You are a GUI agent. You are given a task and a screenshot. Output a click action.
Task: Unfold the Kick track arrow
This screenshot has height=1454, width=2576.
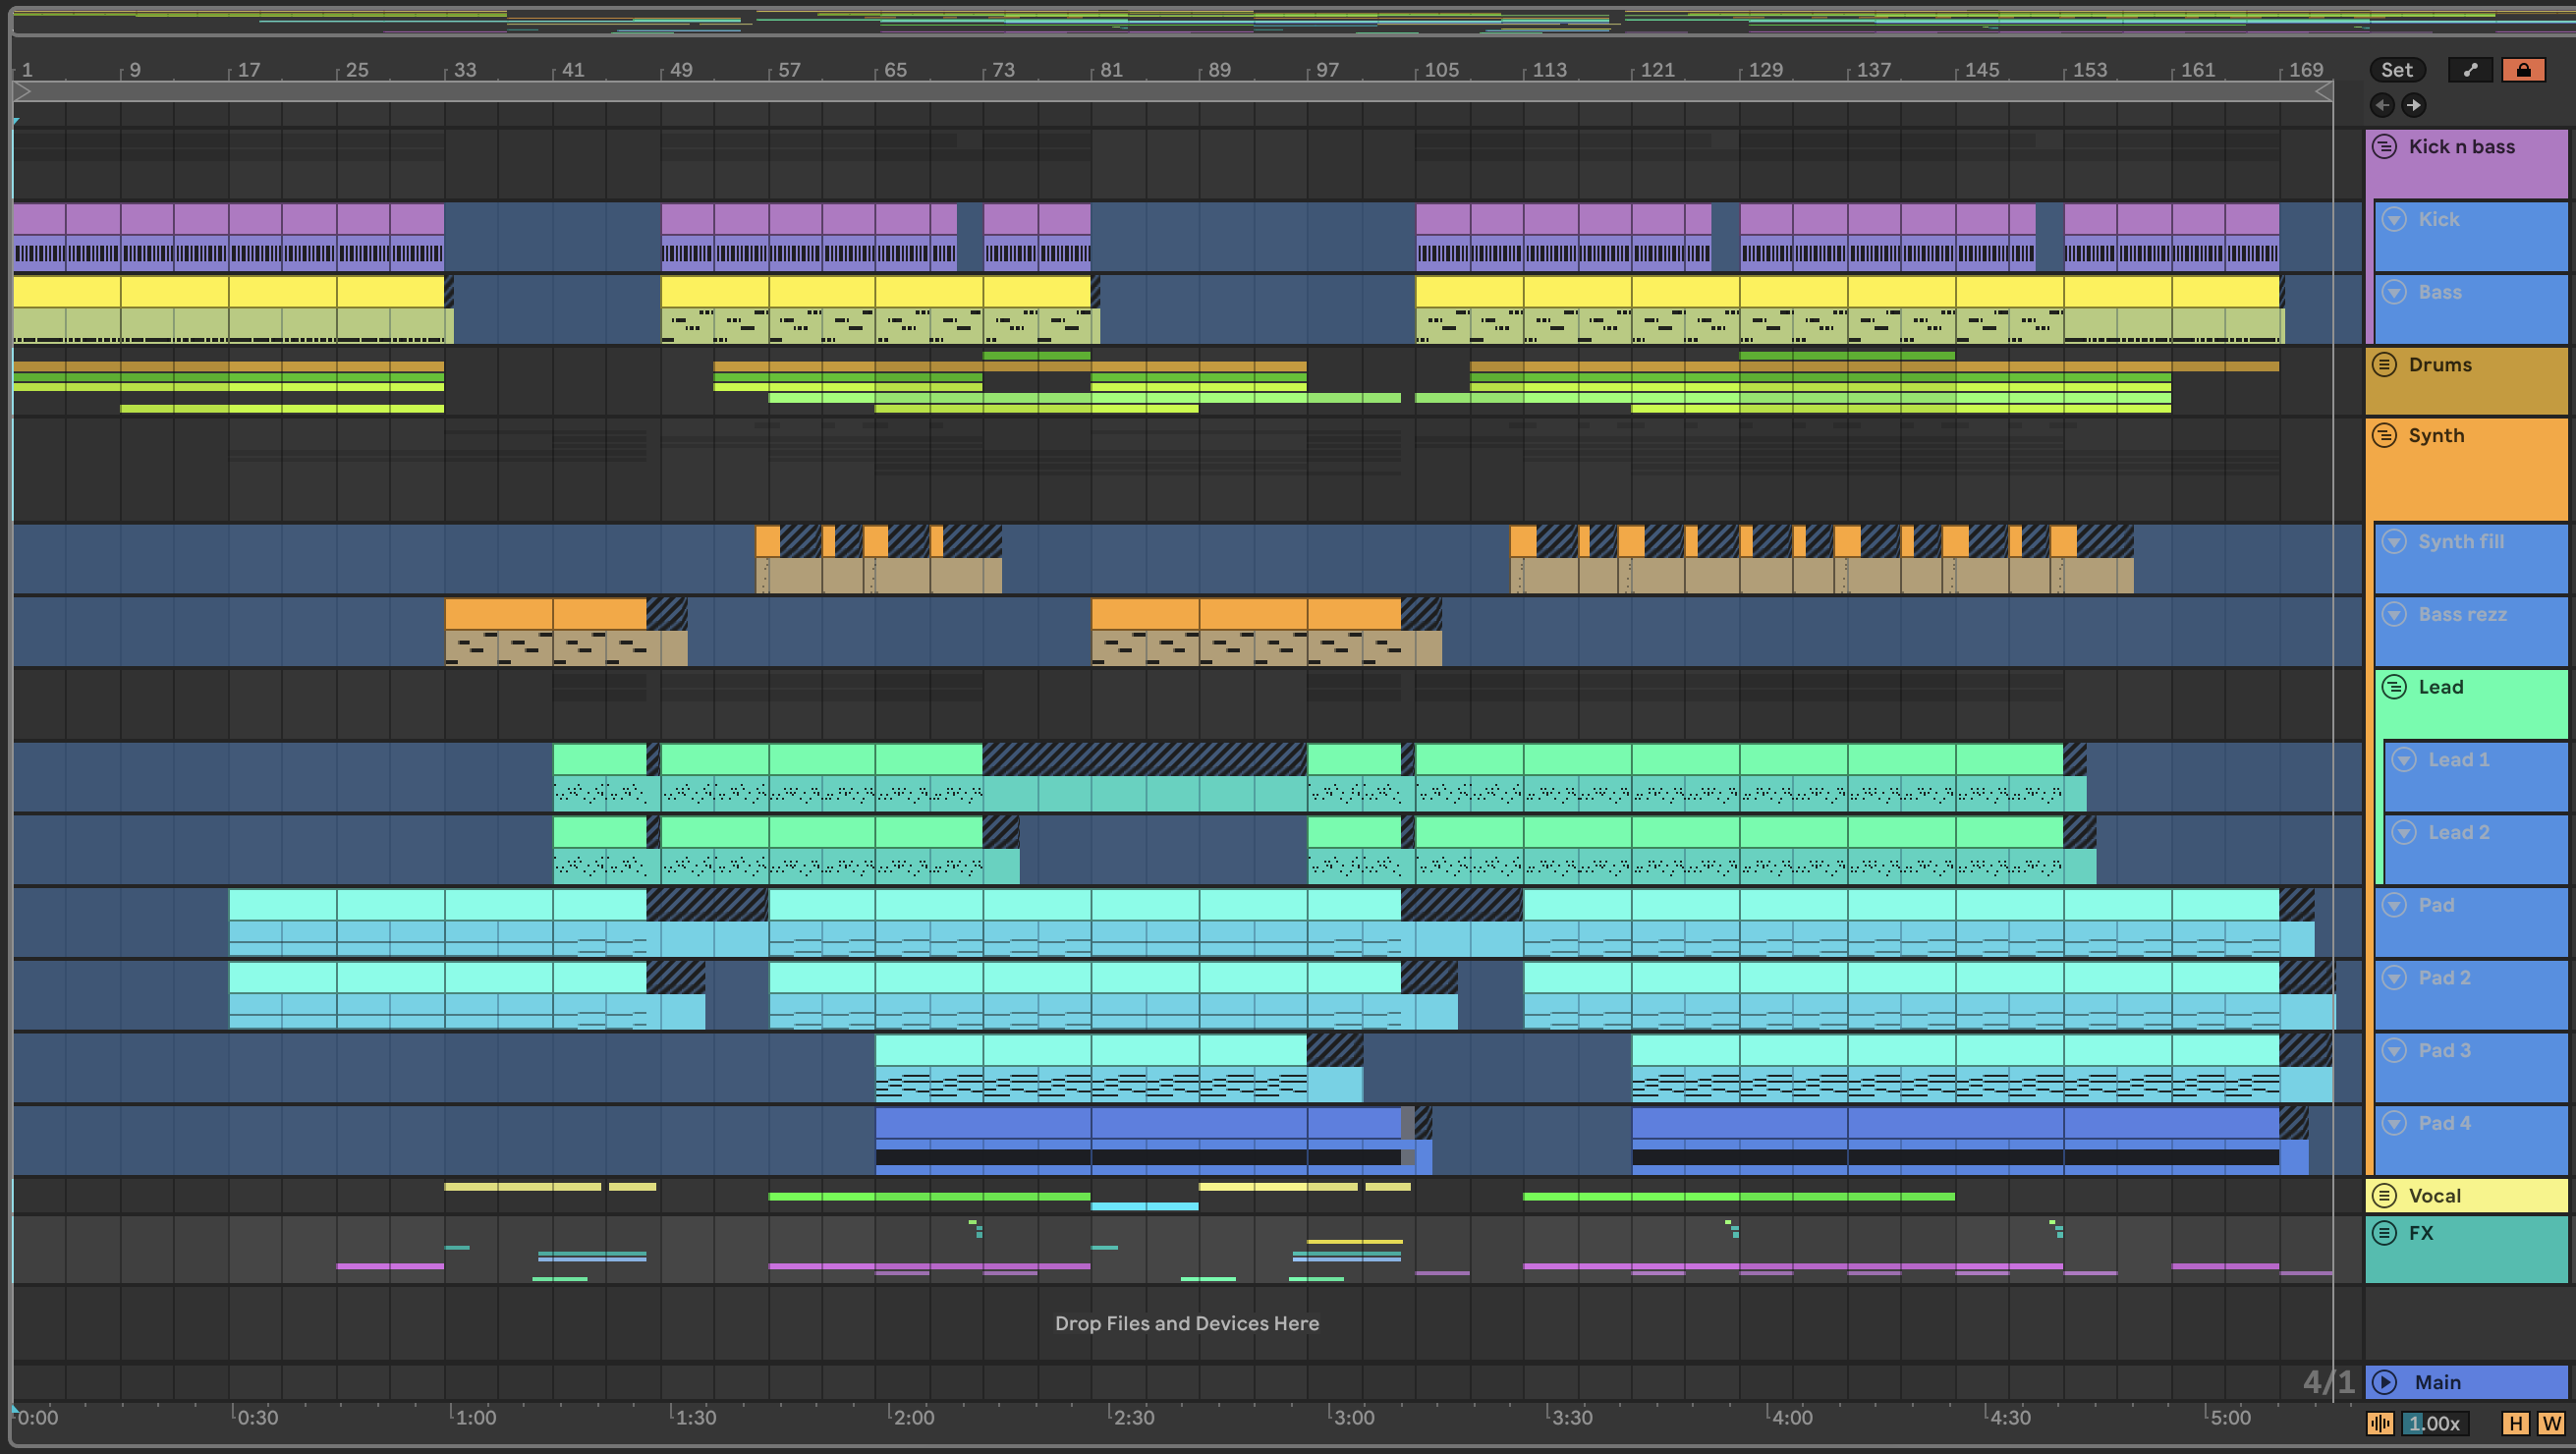(x=2394, y=219)
